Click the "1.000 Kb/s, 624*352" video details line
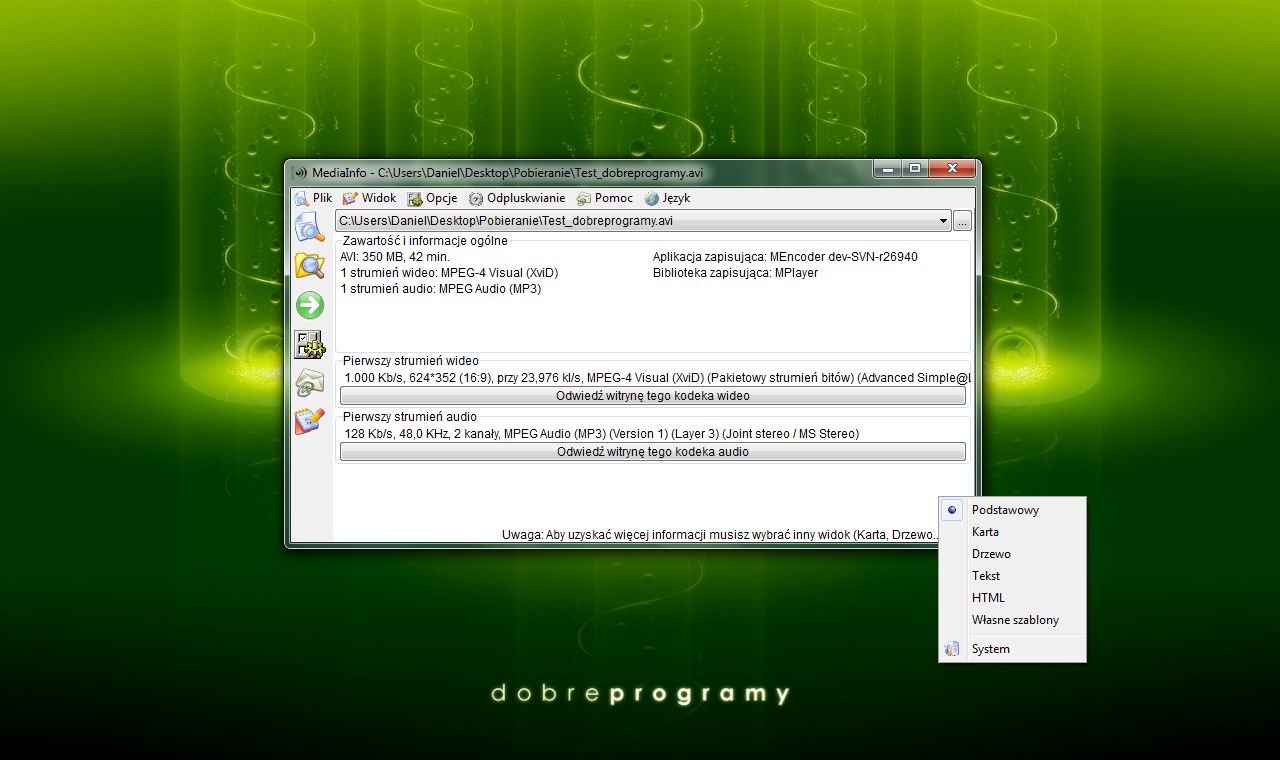 (657, 378)
